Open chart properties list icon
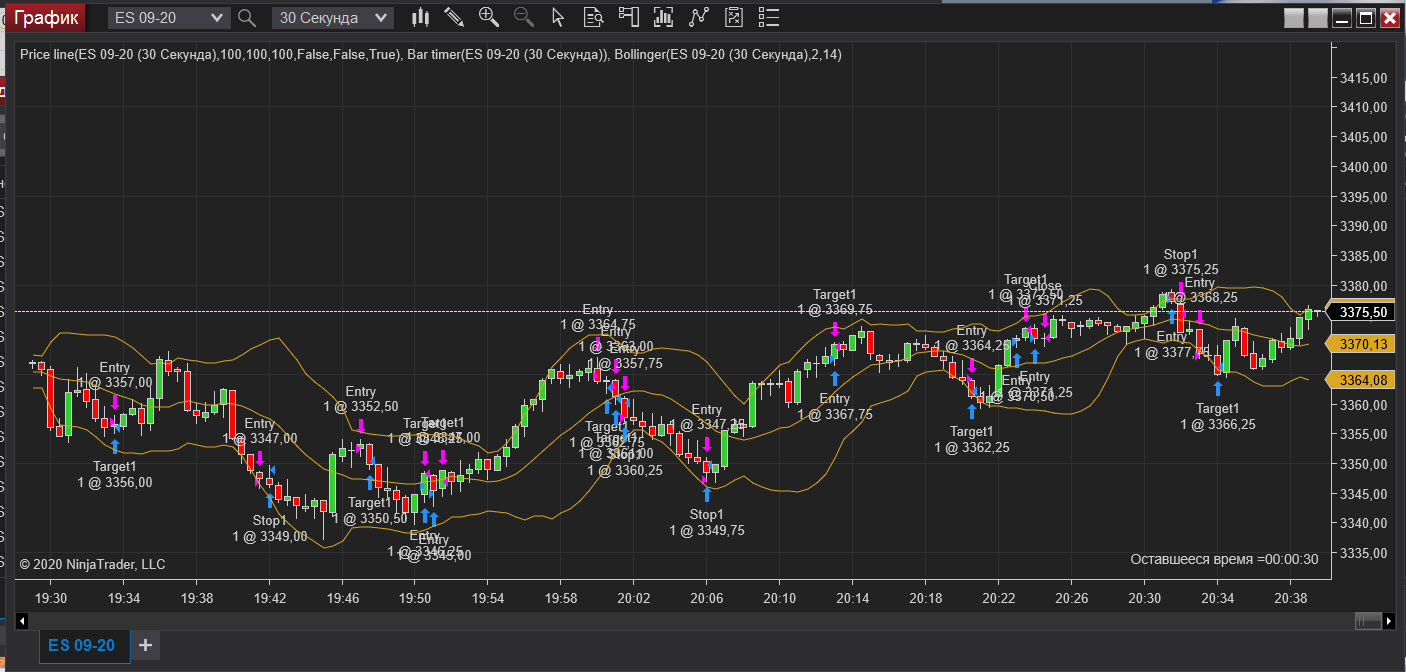Image resolution: width=1406 pixels, height=672 pixels. (x=768, y=17)
